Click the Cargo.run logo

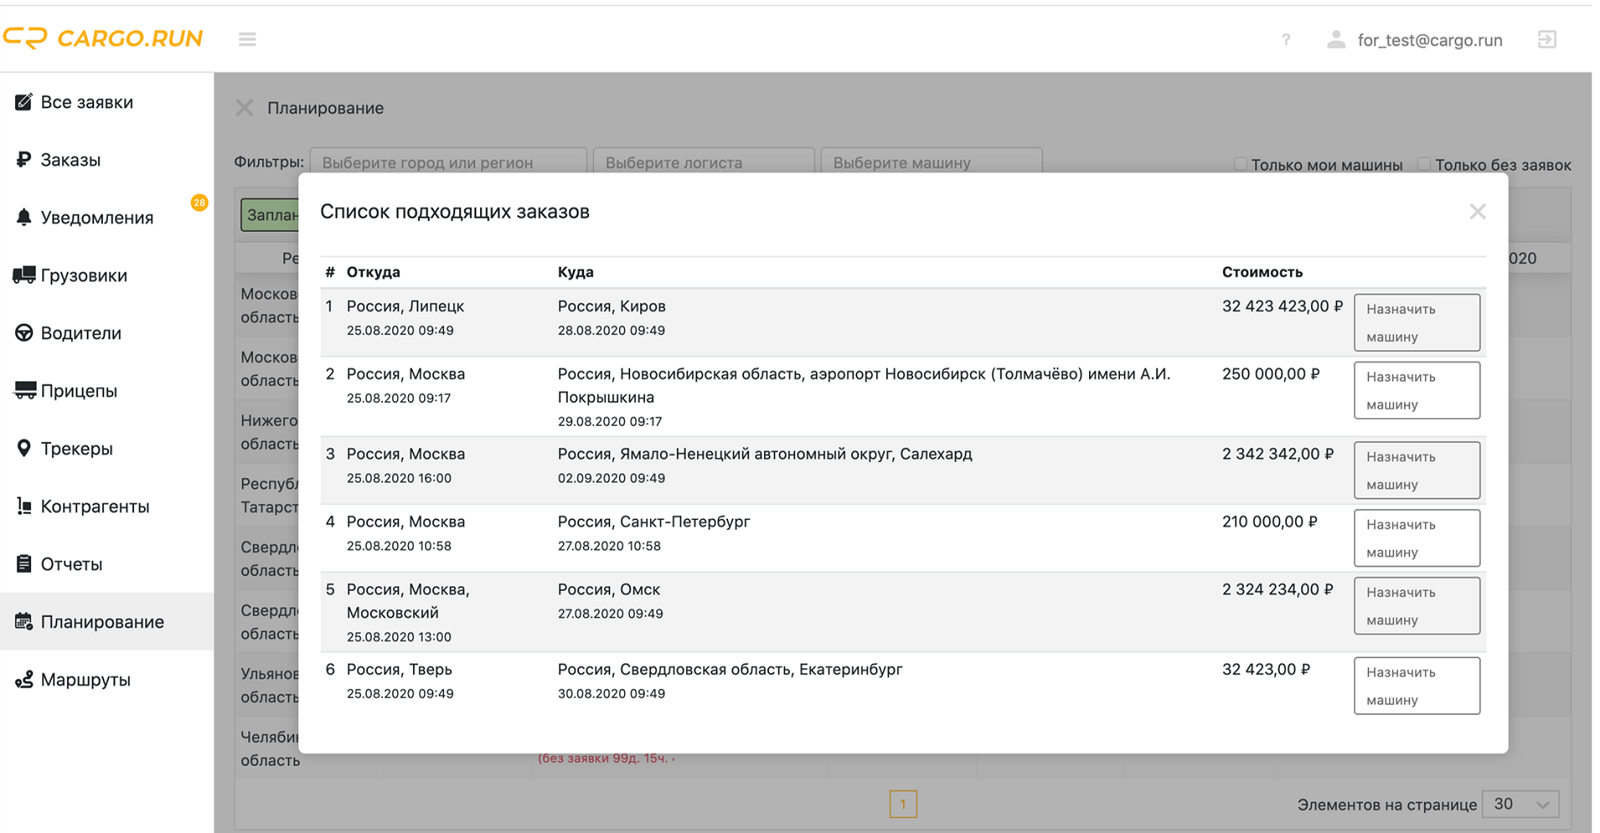(103, 38)
